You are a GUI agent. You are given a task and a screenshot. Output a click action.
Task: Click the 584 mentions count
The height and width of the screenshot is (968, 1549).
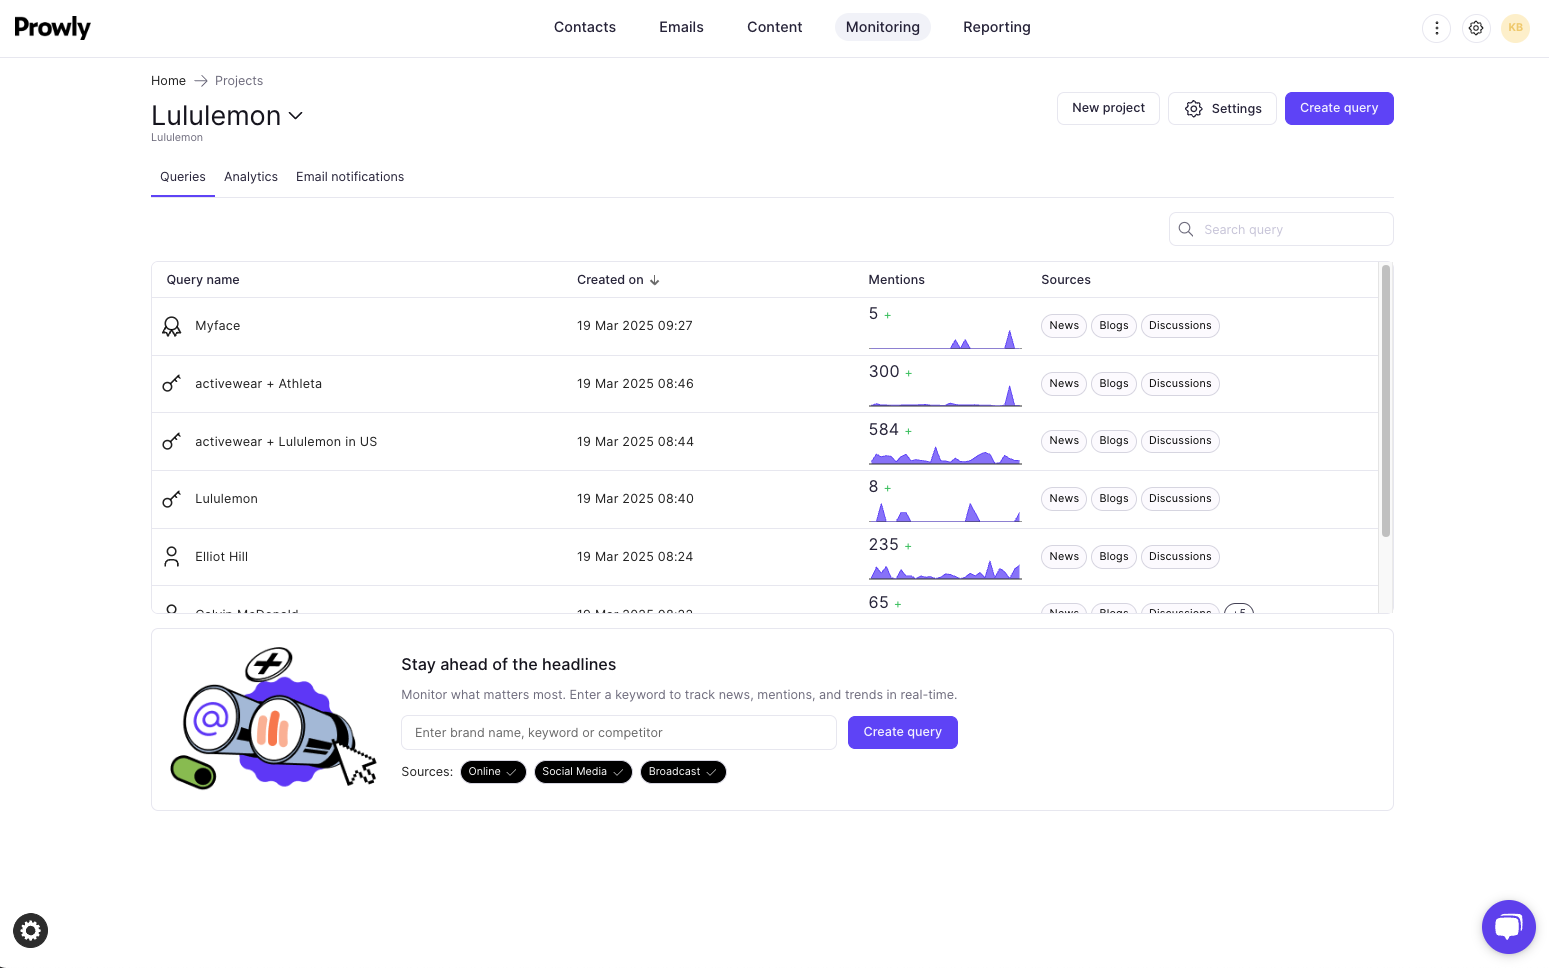click(884, 430)
